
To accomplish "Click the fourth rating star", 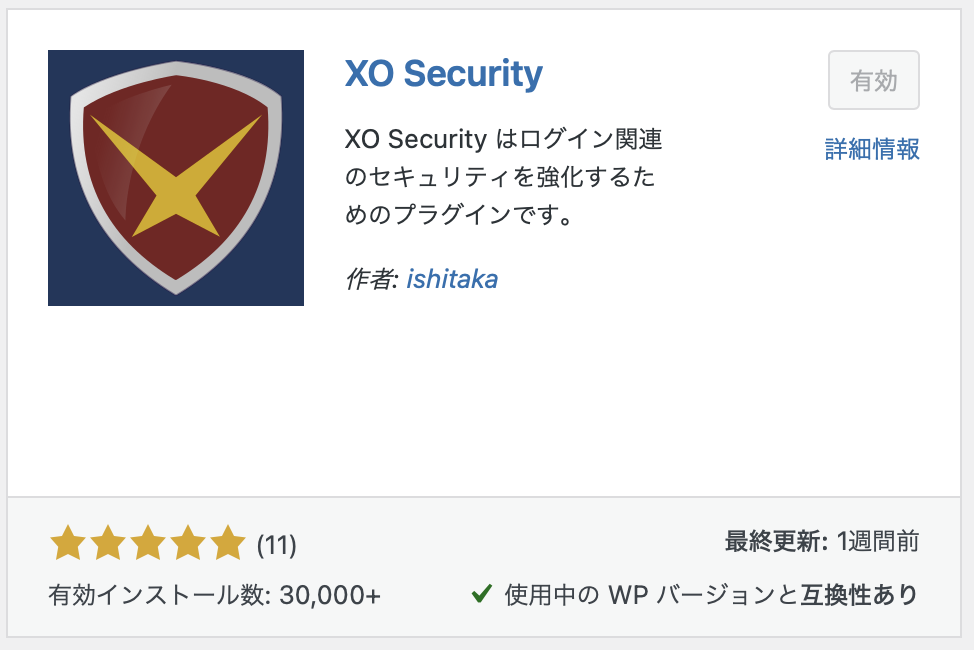I will click(x=188, y=544).
